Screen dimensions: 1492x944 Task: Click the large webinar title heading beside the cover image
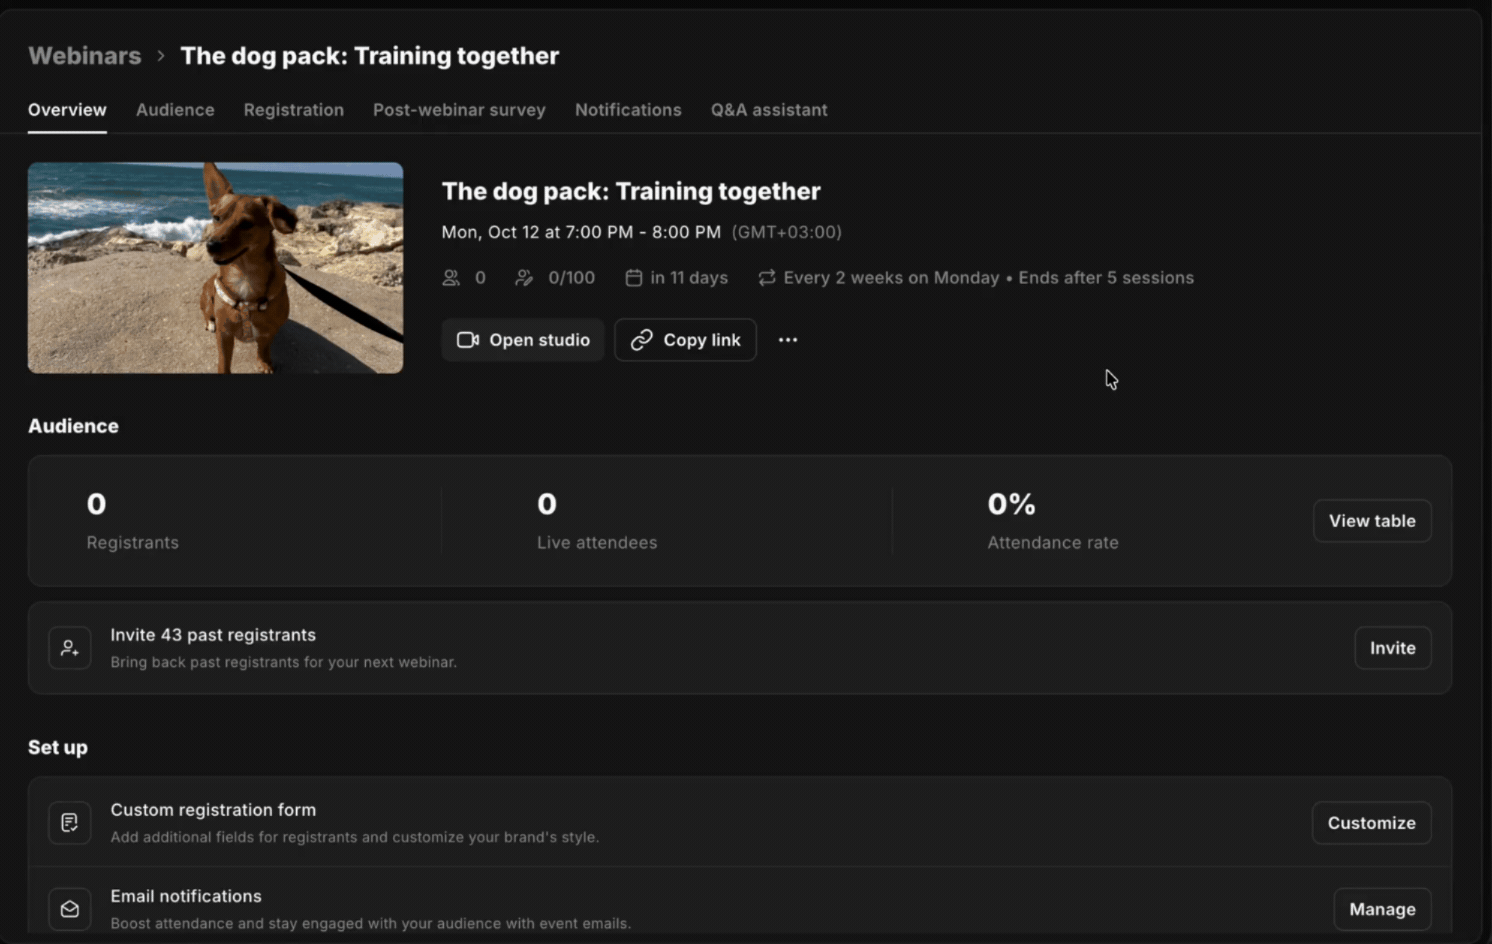tap(631, 191)
